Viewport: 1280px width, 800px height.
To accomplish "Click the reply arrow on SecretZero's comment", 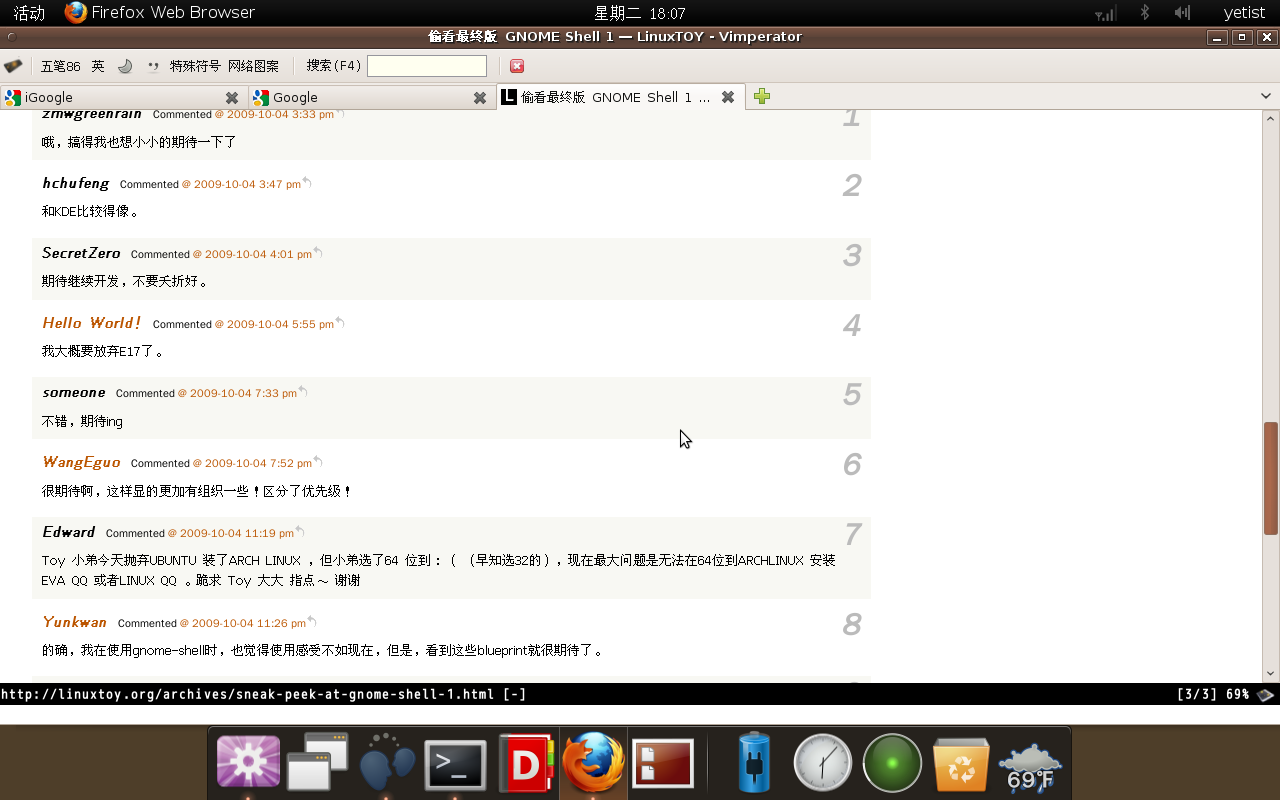I will point(318,253).
